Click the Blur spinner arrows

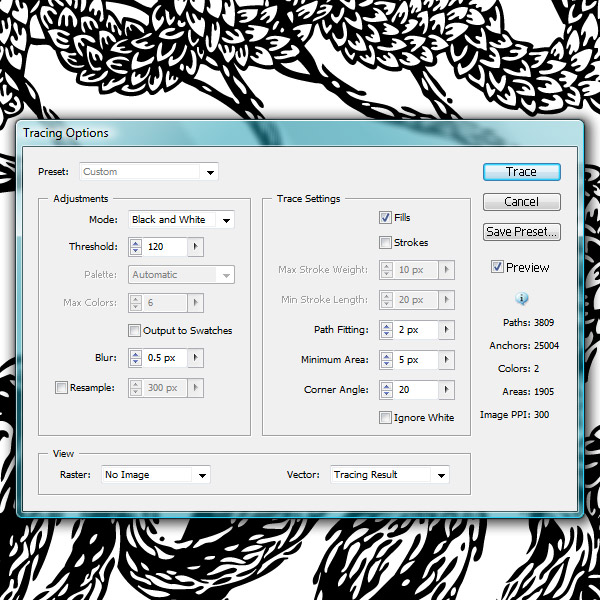click(x=135, y=358)
